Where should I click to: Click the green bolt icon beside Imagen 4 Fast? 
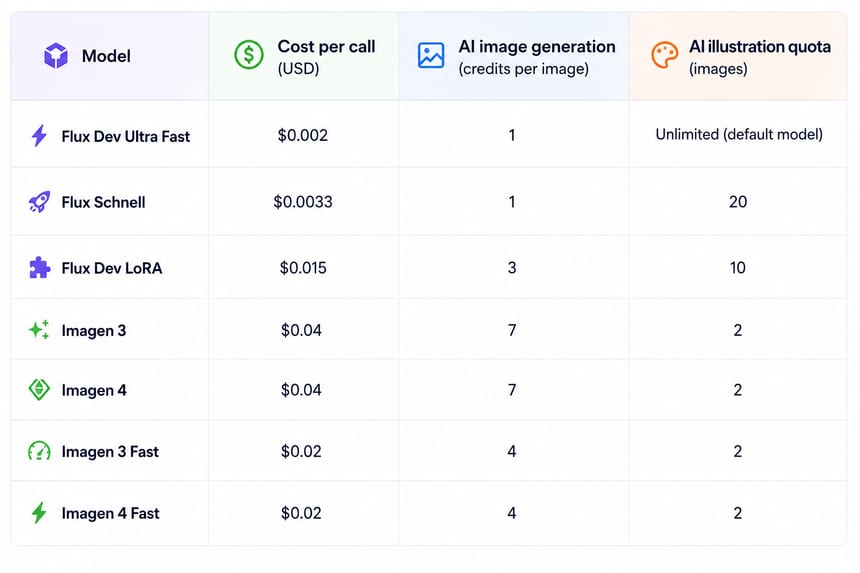(39, 513)
